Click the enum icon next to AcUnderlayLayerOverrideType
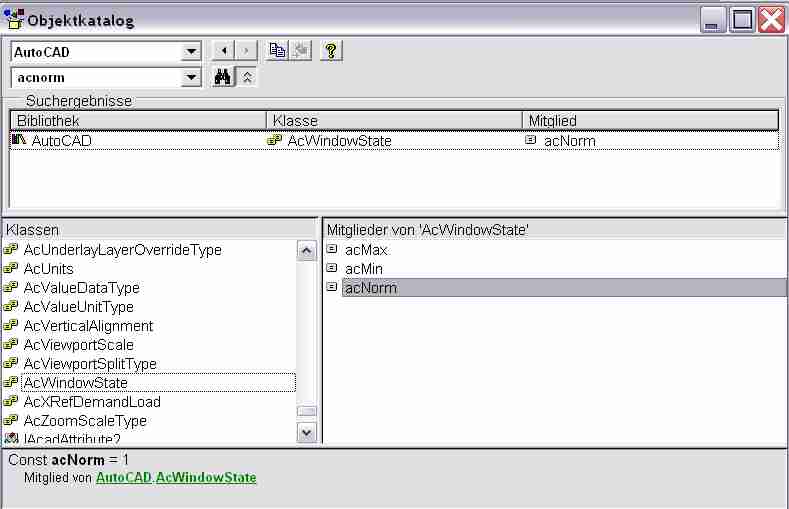This screenshot has height=509, width=789. tap(11, 249)
